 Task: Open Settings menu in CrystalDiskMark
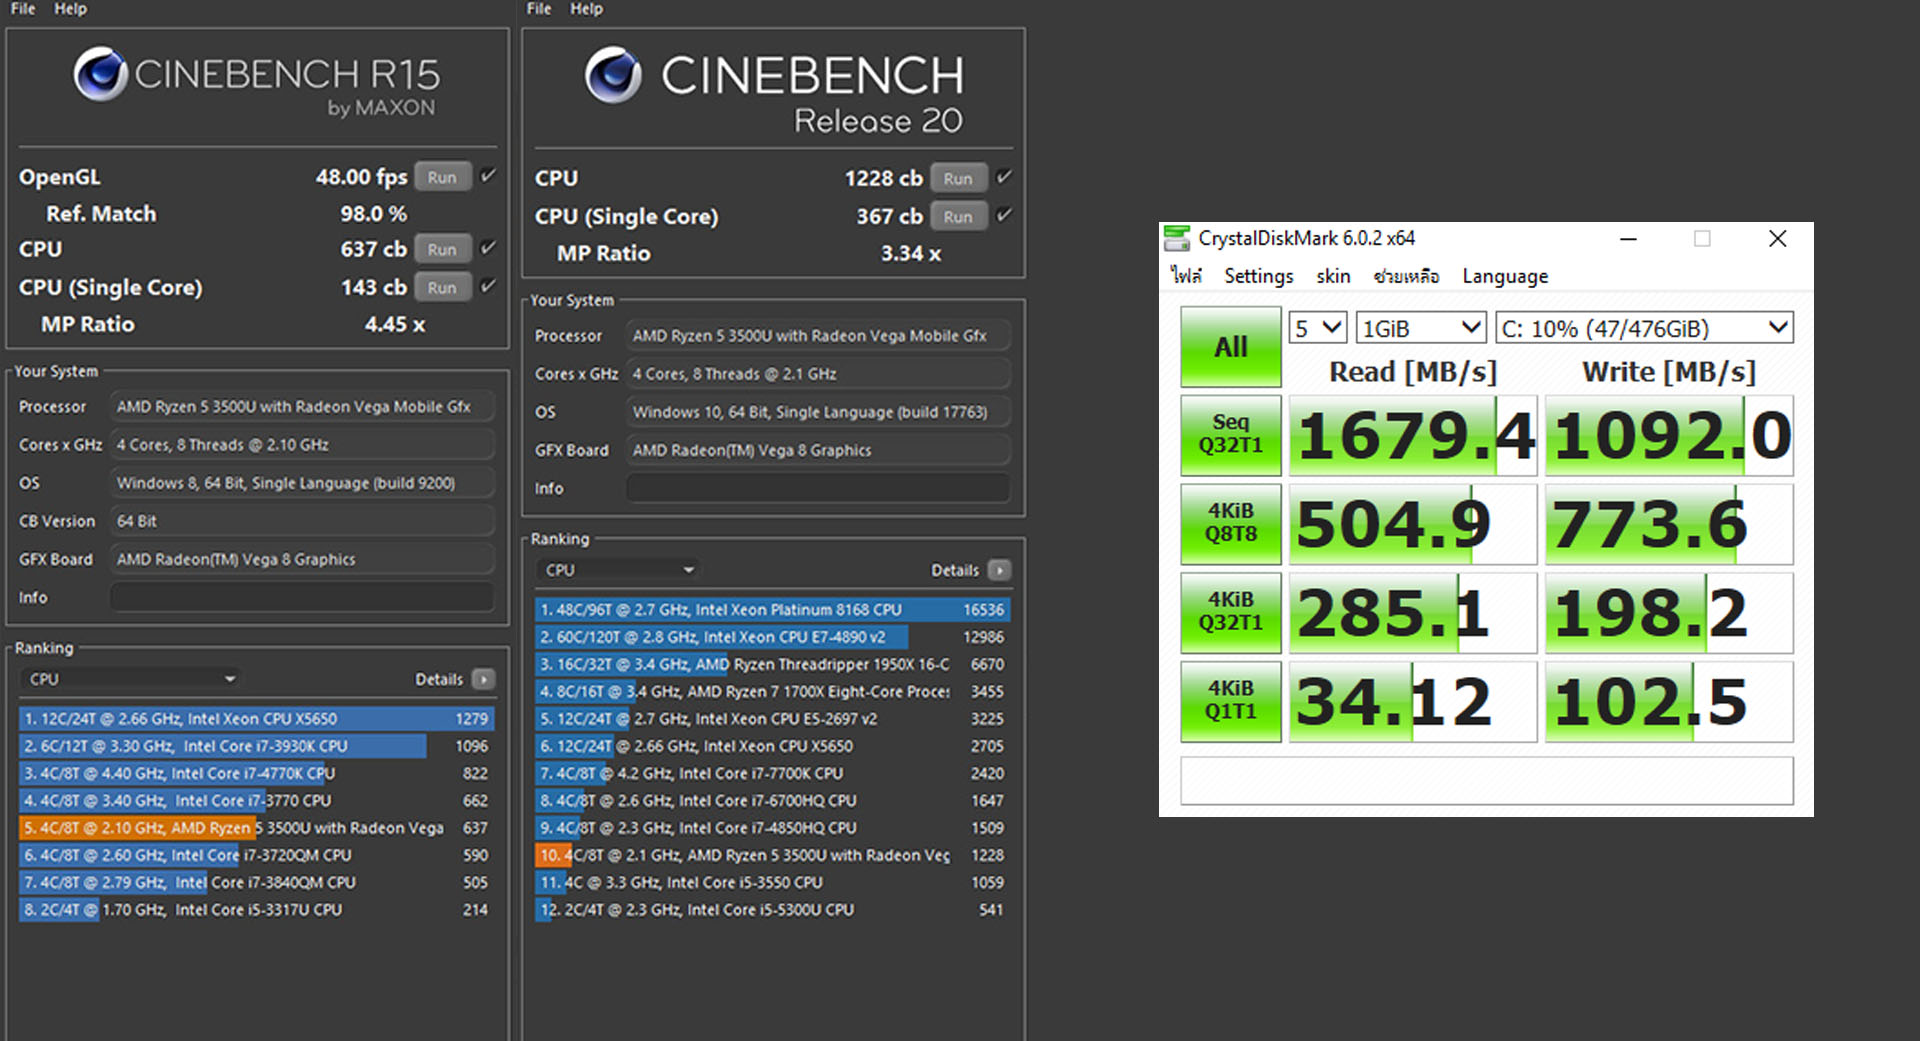click(1258, 276)
